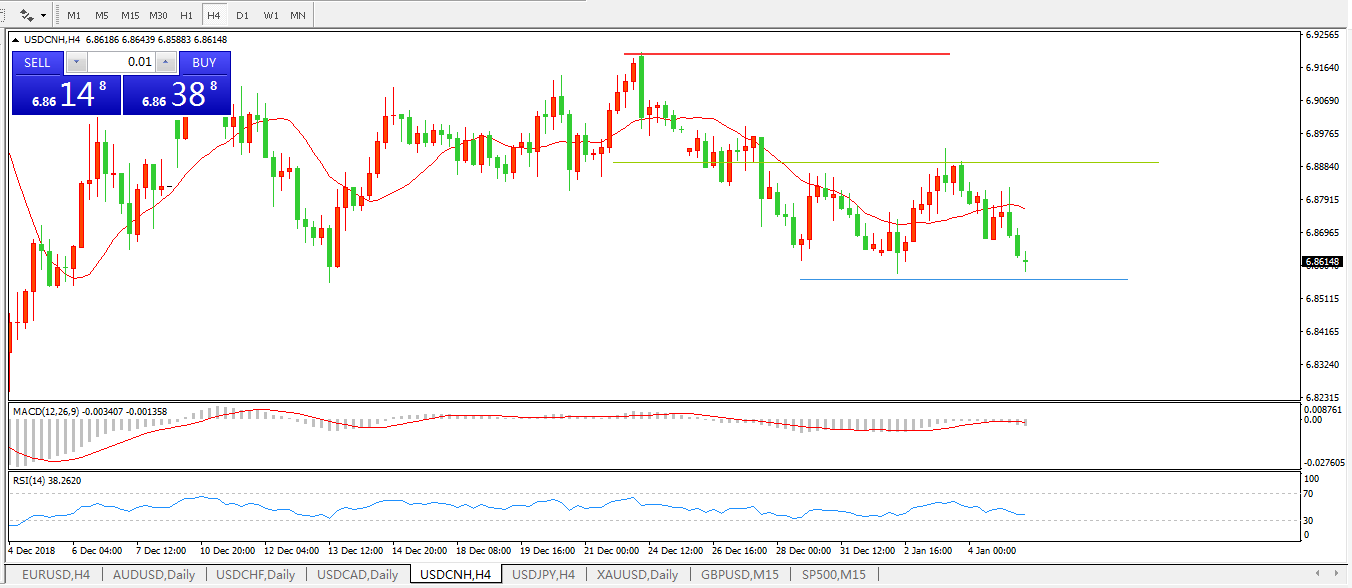This screenshot has width=1352, height=588.
Task: Choose the H1 timeframe button
Action: point(186,16)
